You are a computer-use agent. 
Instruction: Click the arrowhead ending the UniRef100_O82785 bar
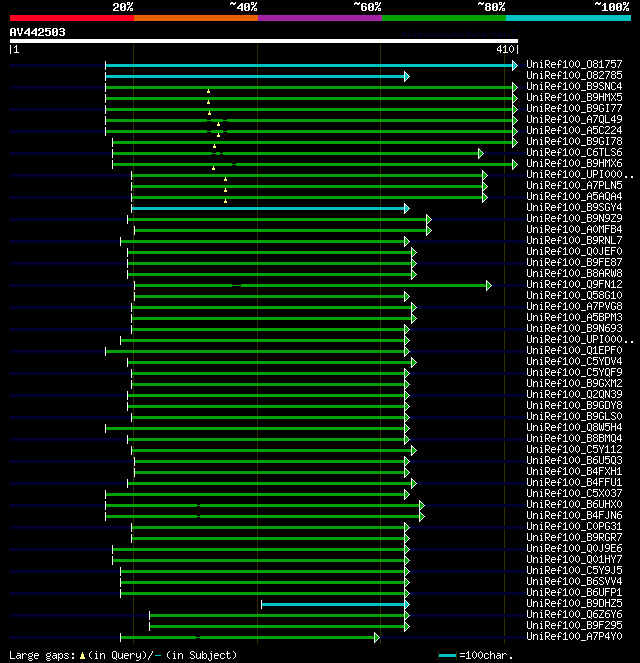point(406,77)
